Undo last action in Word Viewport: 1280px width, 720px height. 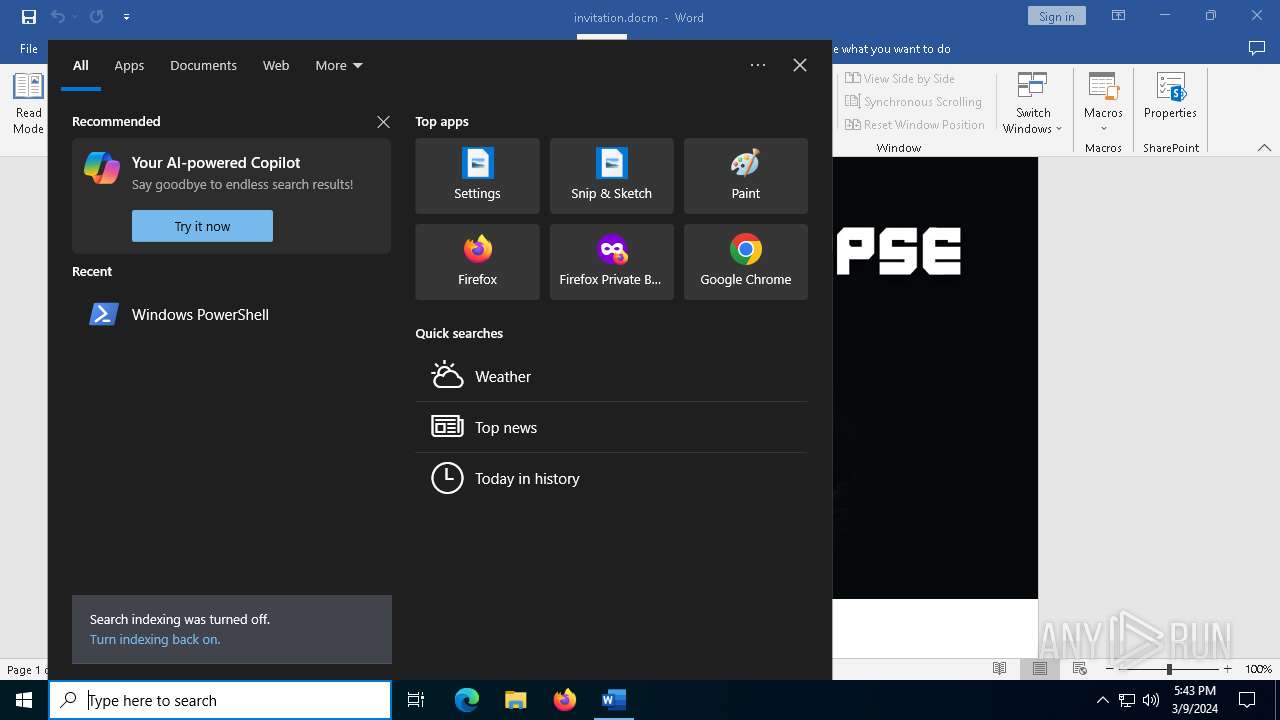pos(58,17)
